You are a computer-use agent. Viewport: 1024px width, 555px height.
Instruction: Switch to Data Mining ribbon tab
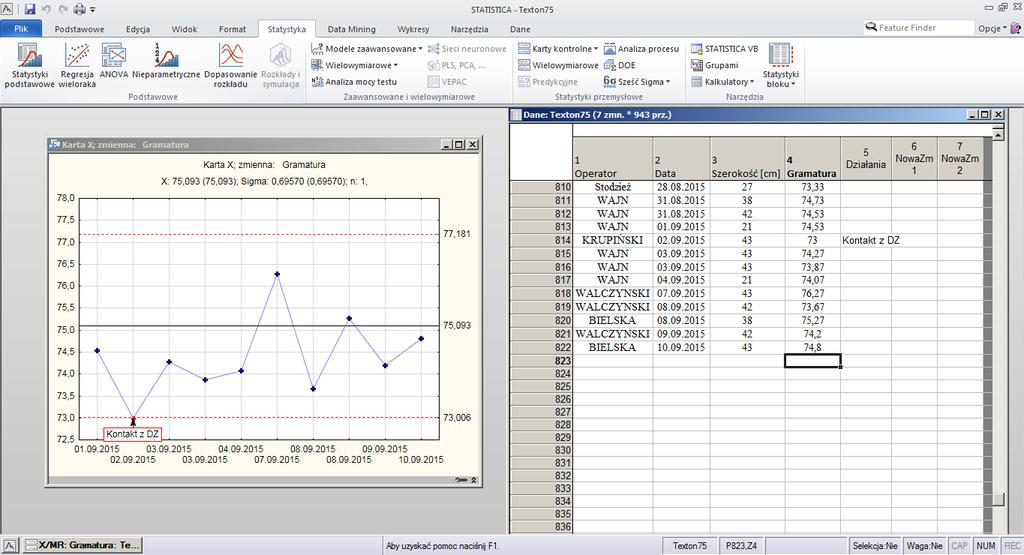351,29
